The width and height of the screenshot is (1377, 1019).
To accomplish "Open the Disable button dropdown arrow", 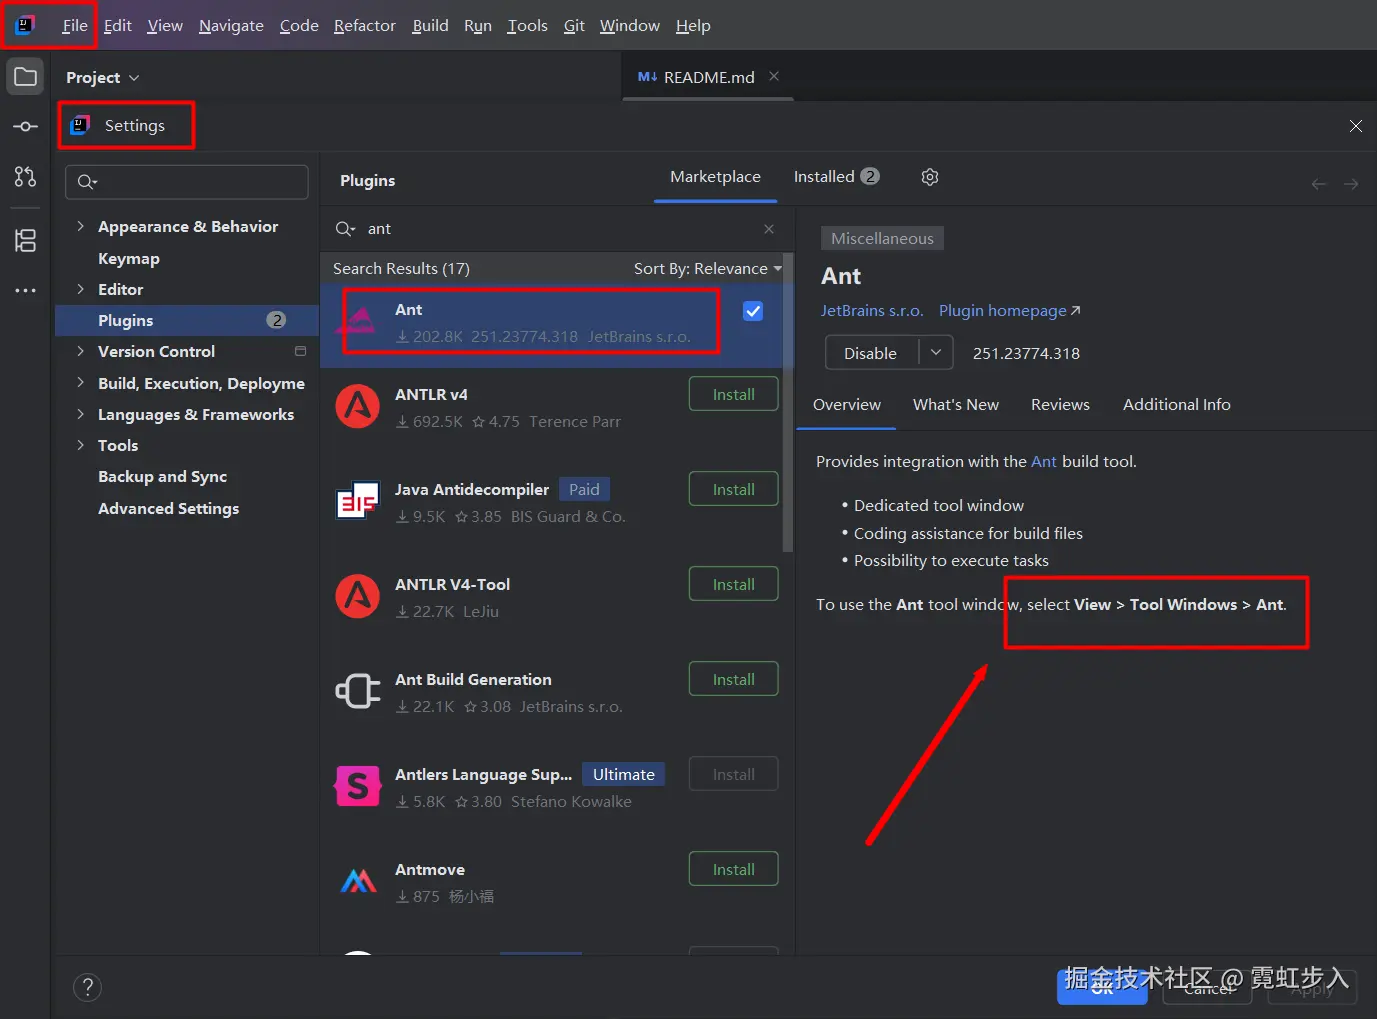I will point(936,353).
